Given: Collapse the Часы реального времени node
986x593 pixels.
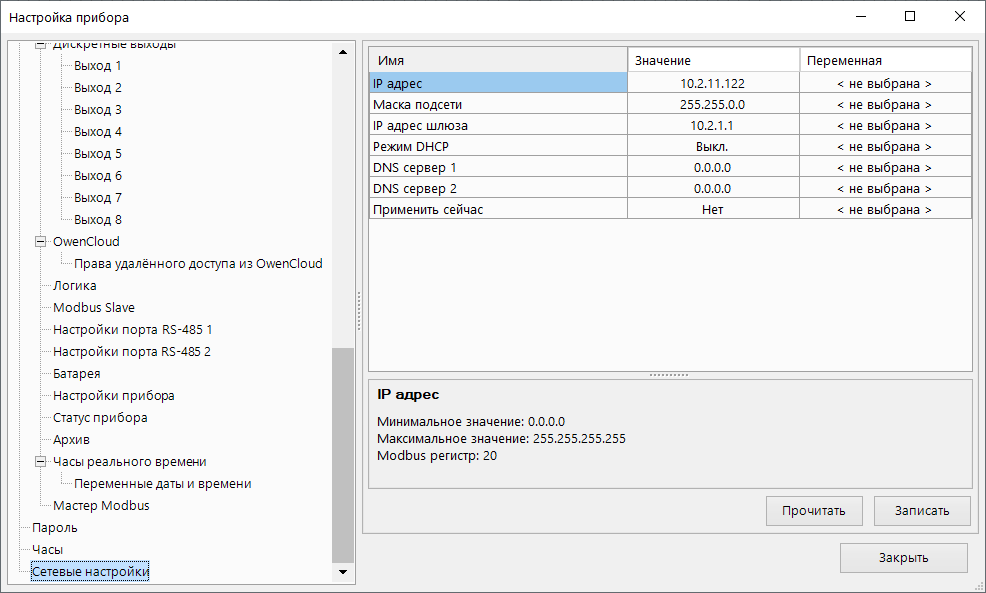Looking at the screenshot, I should 41,462.
